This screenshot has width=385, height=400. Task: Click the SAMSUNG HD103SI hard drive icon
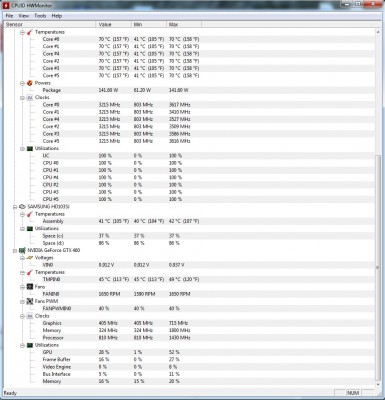[22, 207]
